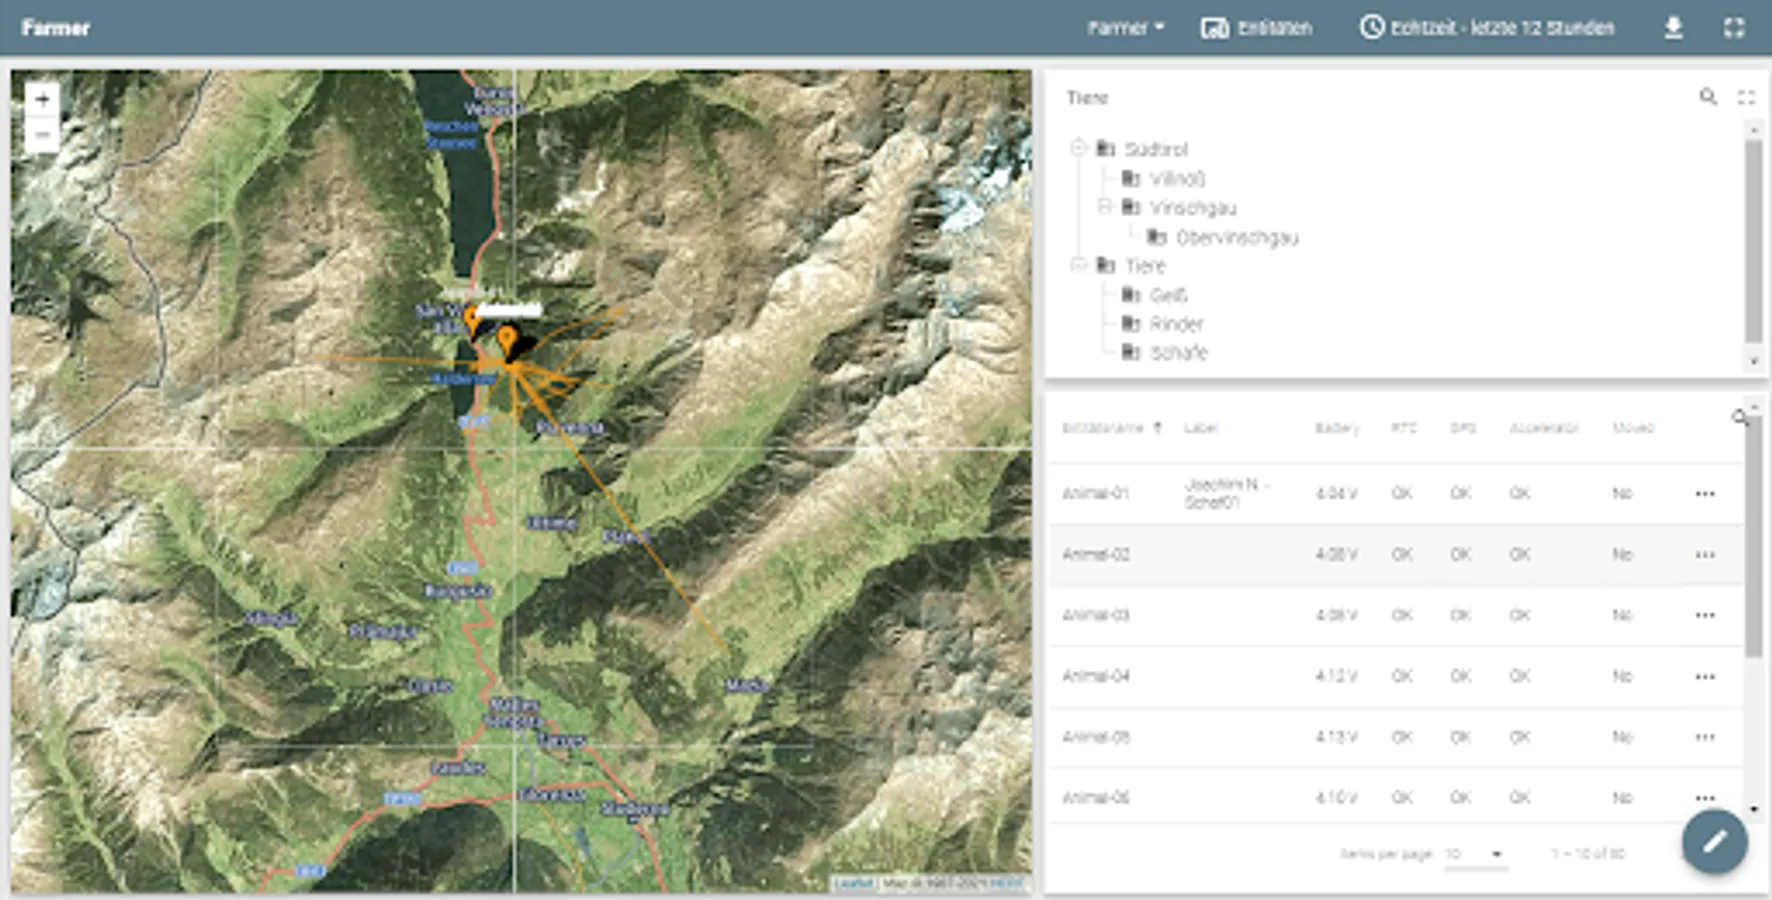Open the actions menu for Animal-04
This screenshot has height=900, width=1772.
tap(1705, 677)
